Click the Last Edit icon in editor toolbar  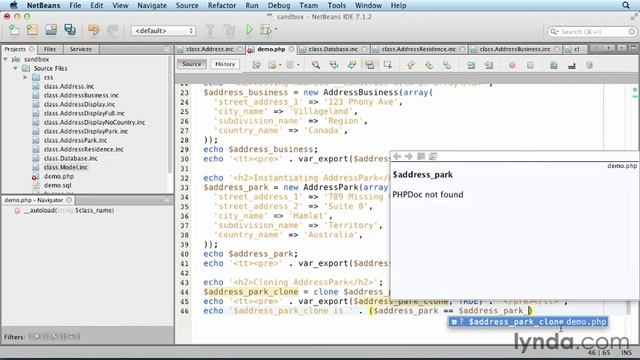[256, 65]
